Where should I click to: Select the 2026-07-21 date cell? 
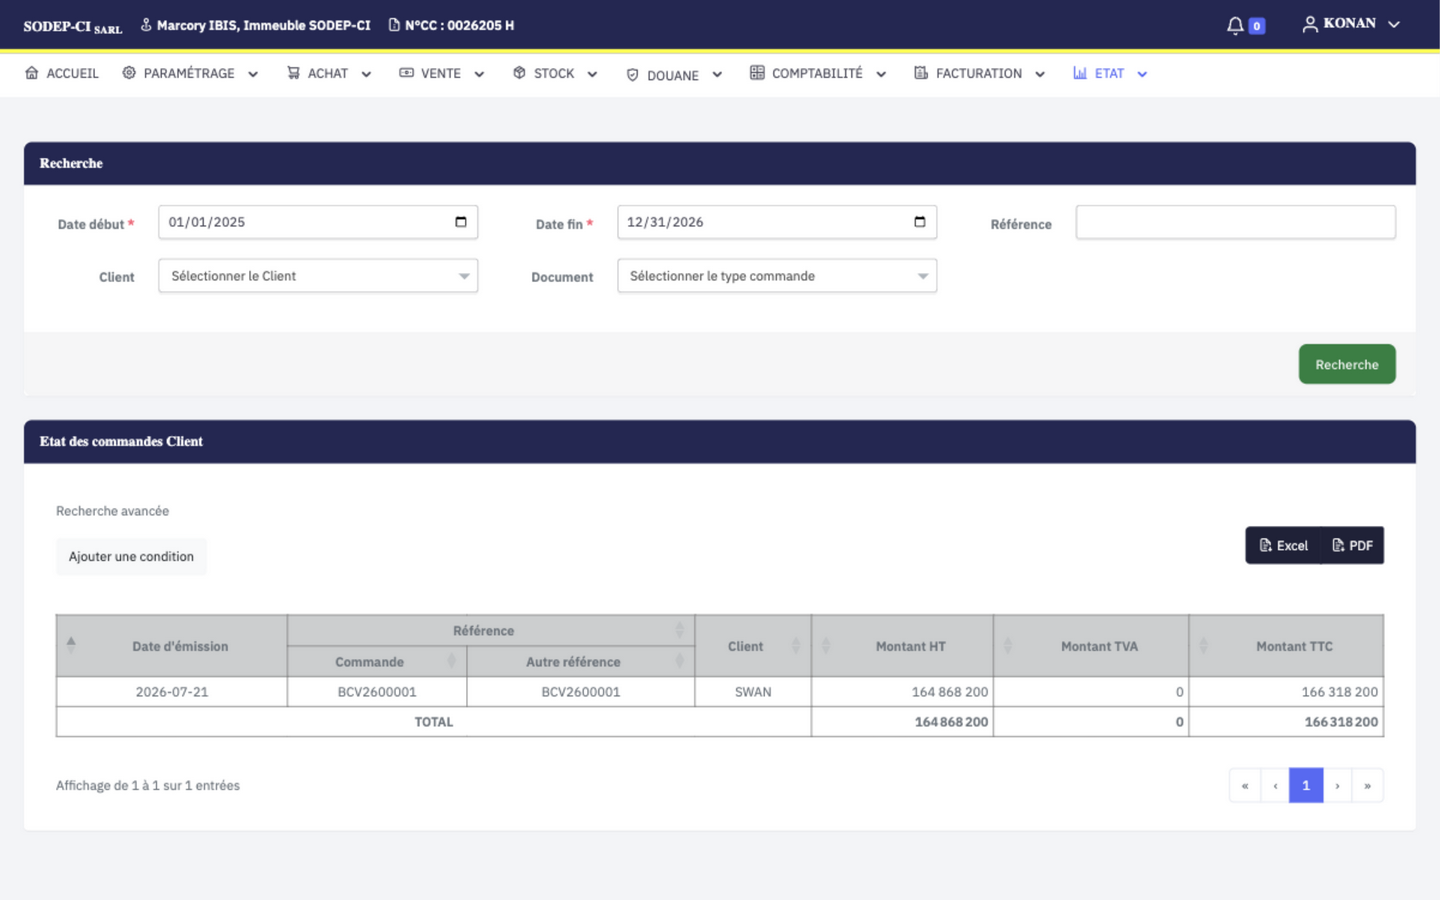pos(172,692)
